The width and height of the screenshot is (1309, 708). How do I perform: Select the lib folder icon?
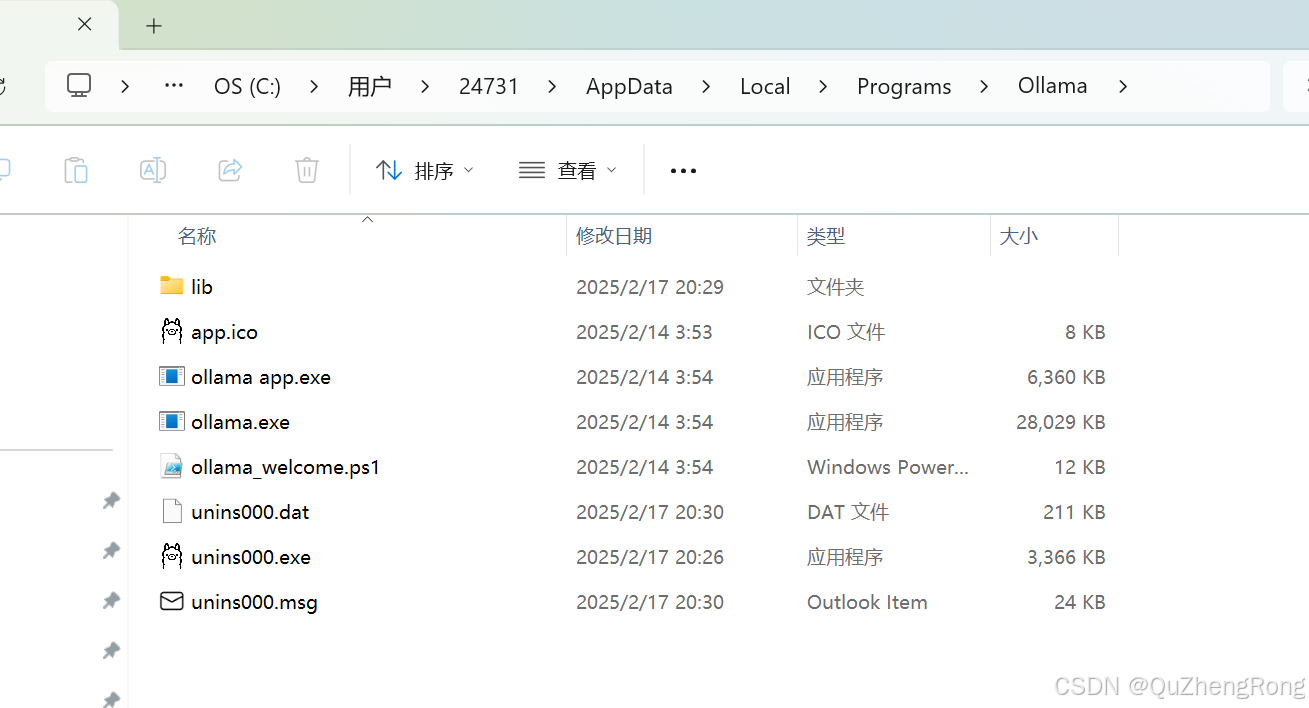172,286
